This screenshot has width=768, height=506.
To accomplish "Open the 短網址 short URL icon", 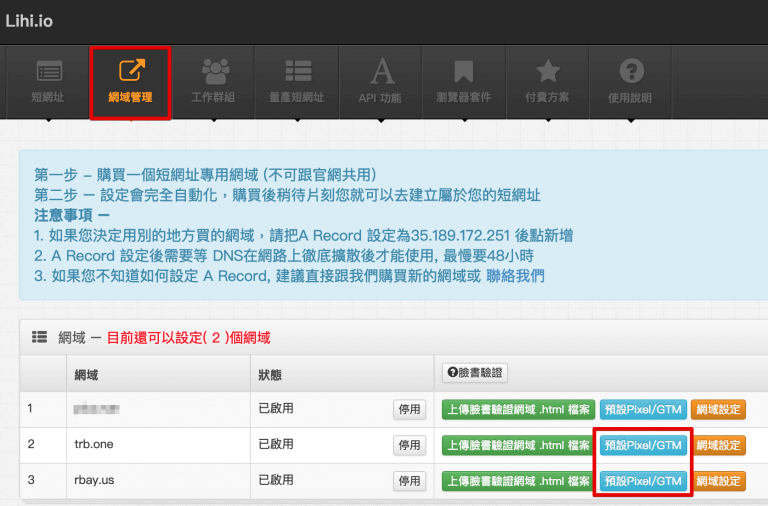I will click(48, 72).
